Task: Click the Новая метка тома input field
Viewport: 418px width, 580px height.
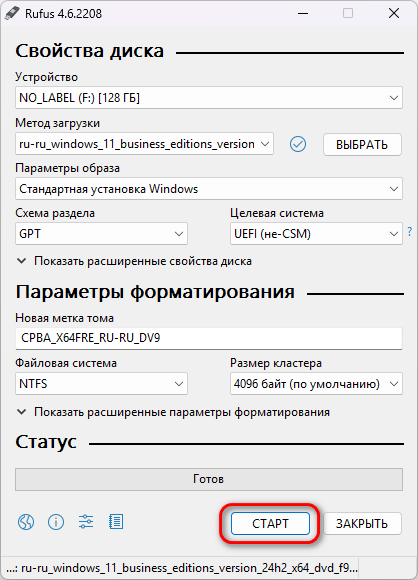Action: 209,338
